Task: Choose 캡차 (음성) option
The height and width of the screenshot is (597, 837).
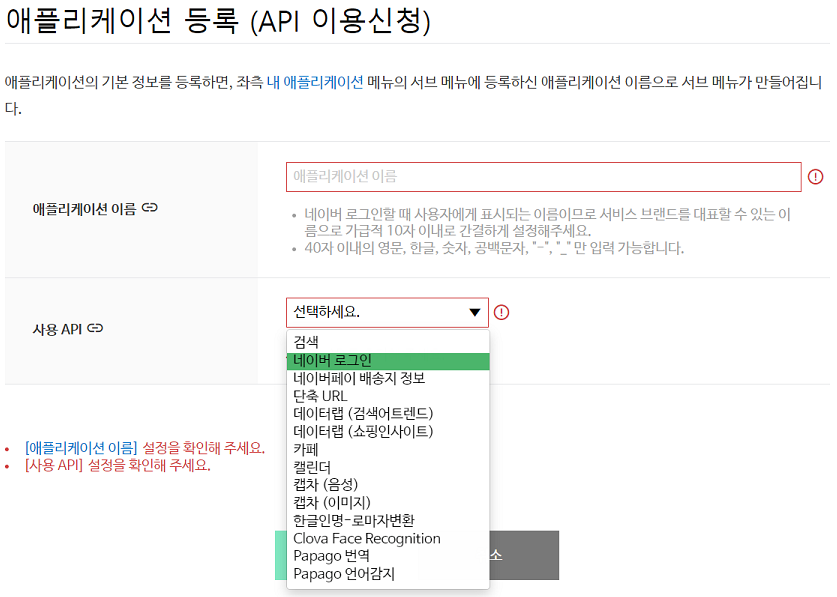Action: coord(388,485)
